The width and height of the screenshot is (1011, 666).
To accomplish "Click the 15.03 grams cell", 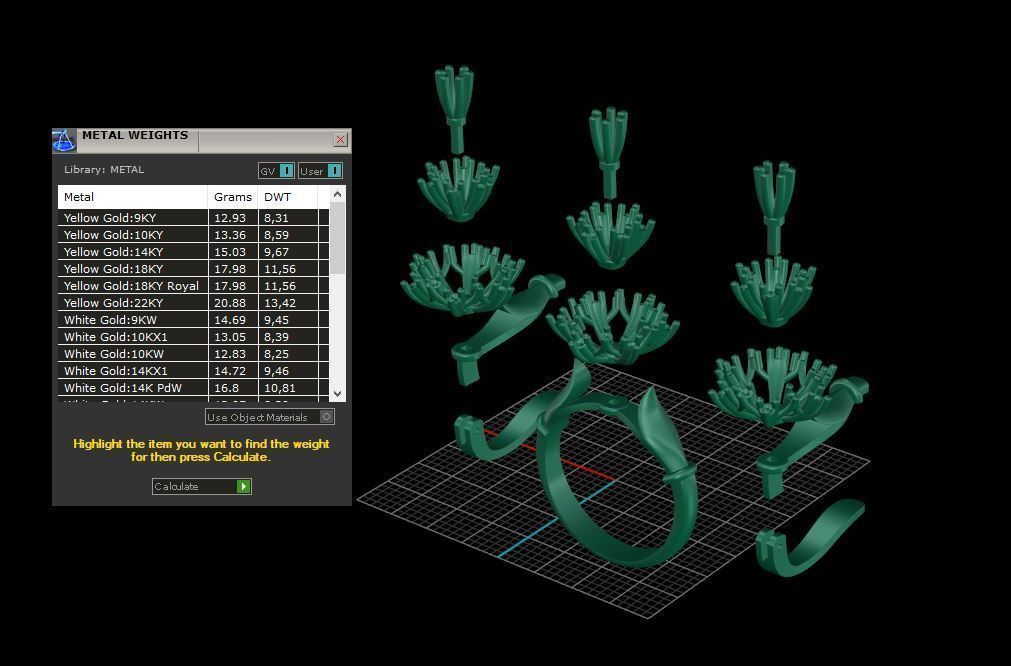I will pos(233,252).
